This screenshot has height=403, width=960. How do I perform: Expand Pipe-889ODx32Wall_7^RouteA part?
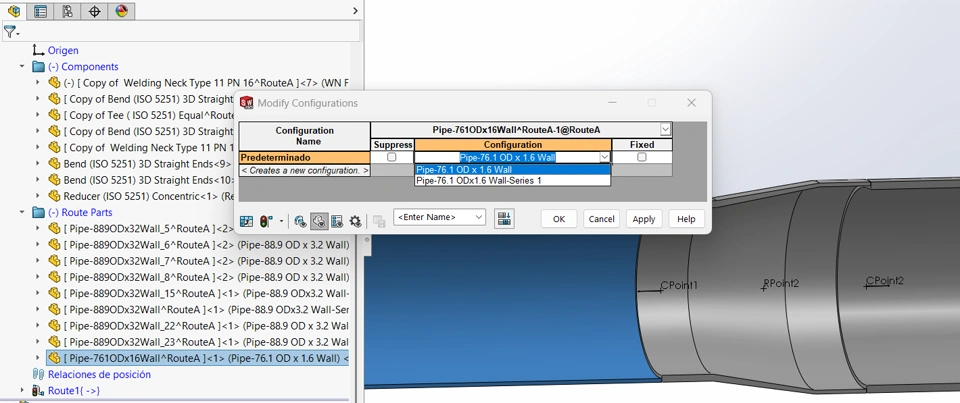point(38,261)
